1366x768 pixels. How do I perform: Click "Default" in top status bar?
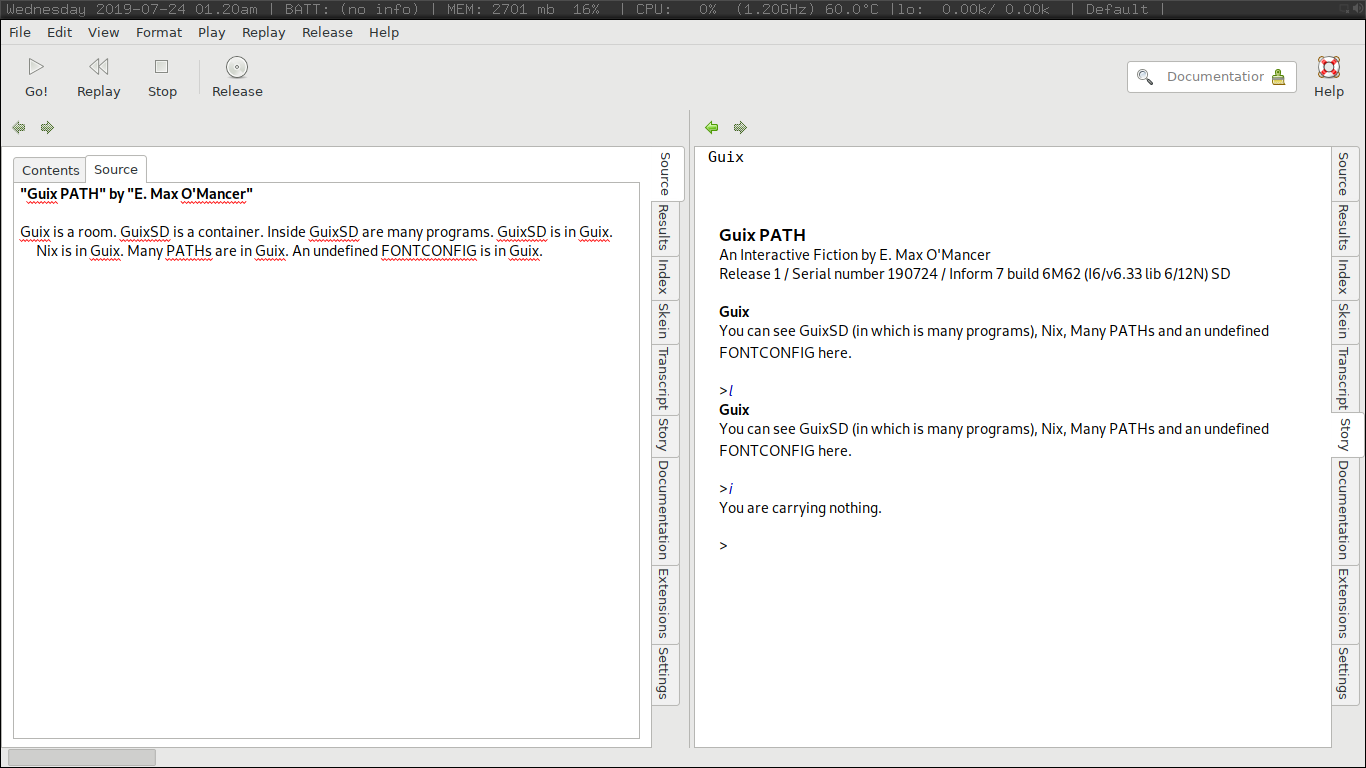(1117, 9)
